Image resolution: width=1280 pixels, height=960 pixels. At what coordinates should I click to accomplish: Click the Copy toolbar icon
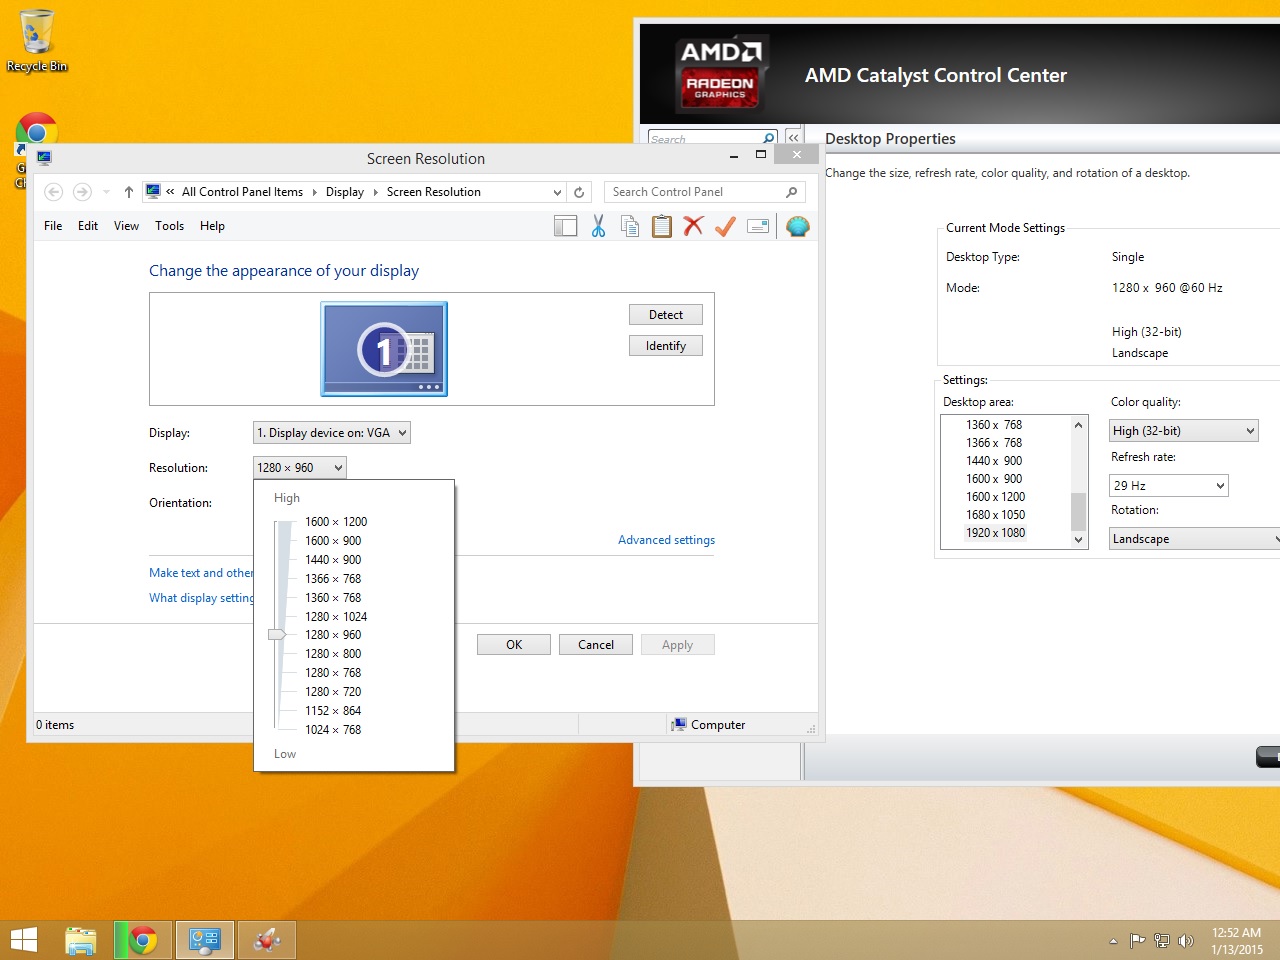630,226
